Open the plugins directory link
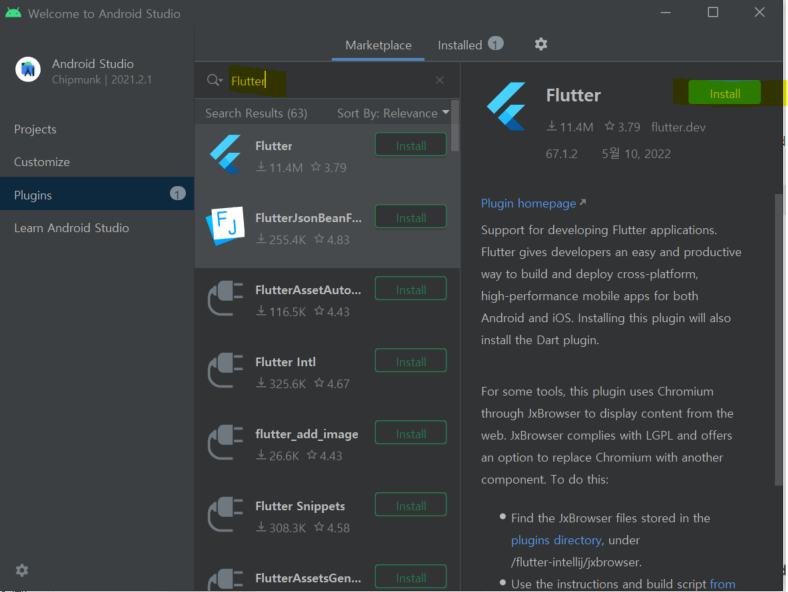Image resolution: width=788 pixels, height=592 pixels. (x=556, y=540)
